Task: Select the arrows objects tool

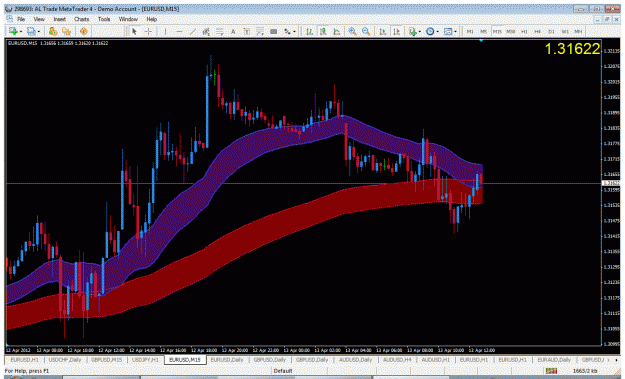Action: pyautogui.click(x=287, y=31)
